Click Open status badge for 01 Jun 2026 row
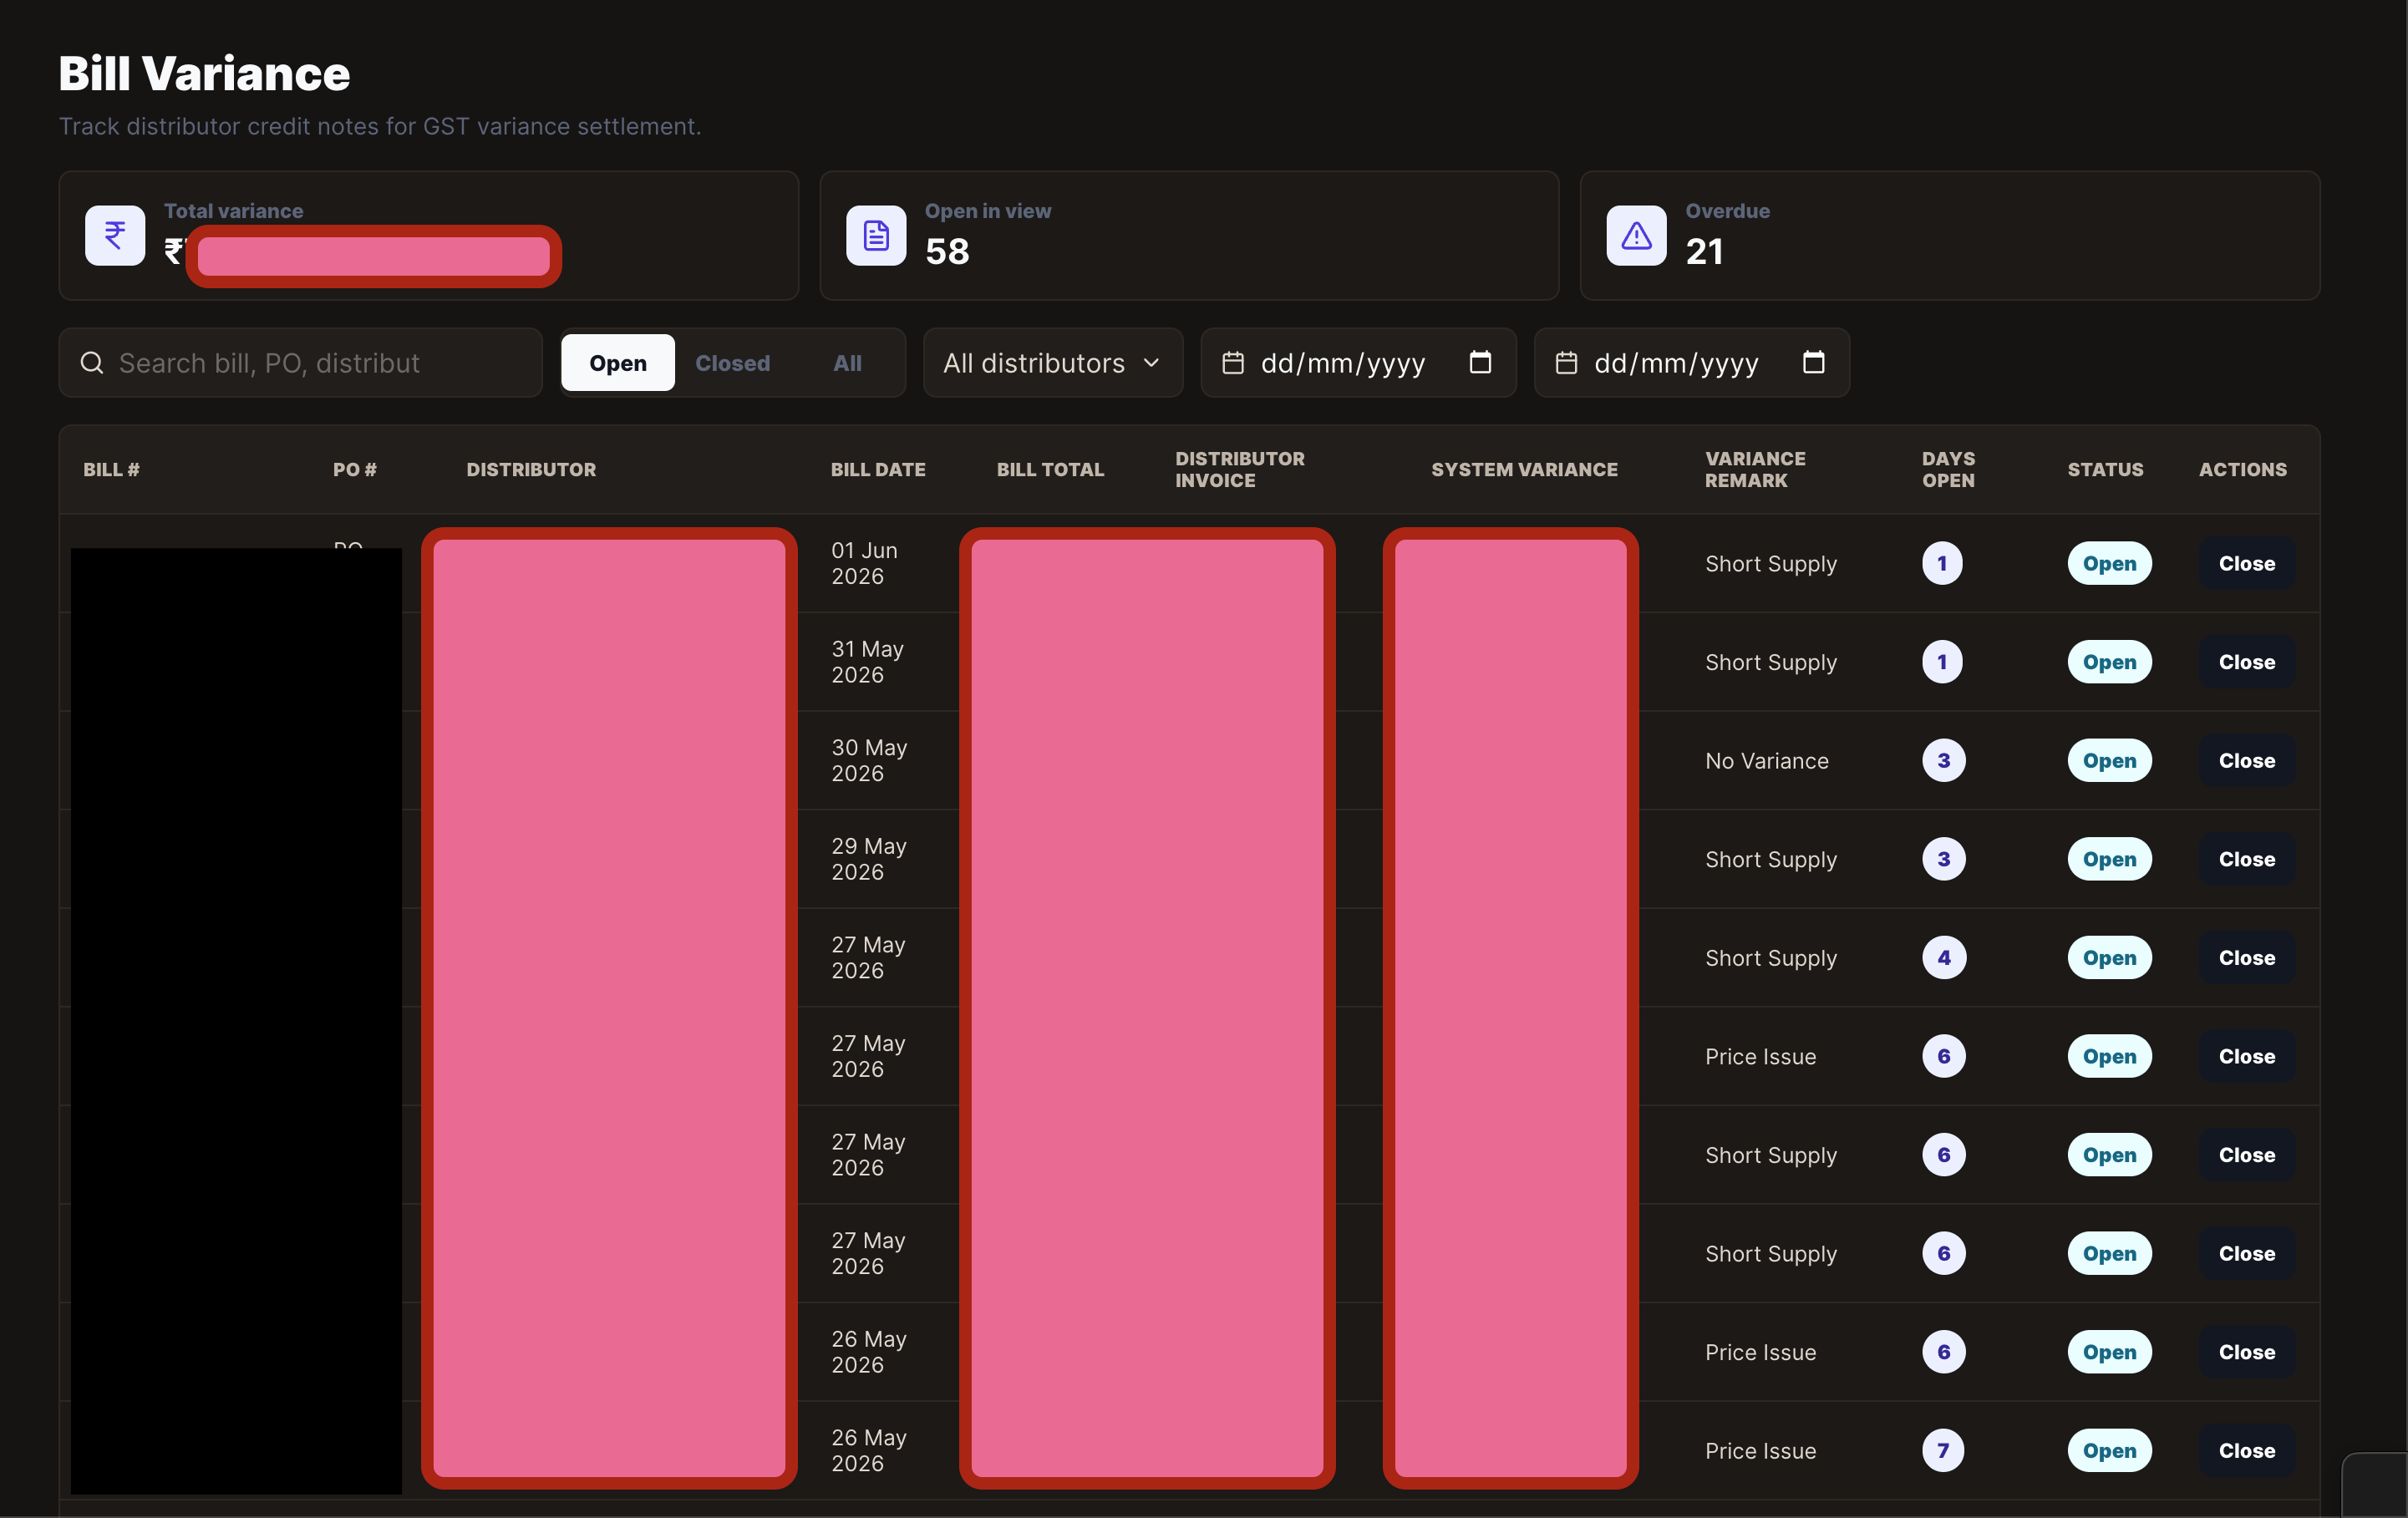This screenshot has width=2408, height=1518. (x=2109, y=564)
